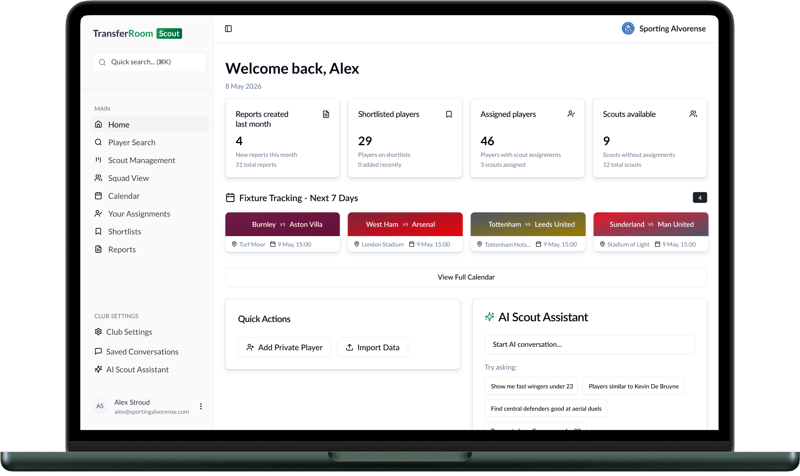The height and width of the screenshot is (476, 800).
Task: Click the calendar icon beside Fixture Tracking
Action: pyautogui.click(x=230, y=197)
